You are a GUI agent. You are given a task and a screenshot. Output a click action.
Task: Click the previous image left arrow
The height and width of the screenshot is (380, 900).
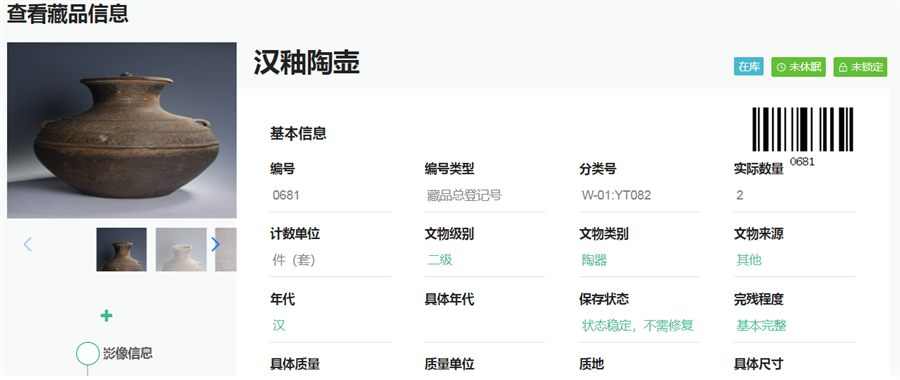point(28,245)
